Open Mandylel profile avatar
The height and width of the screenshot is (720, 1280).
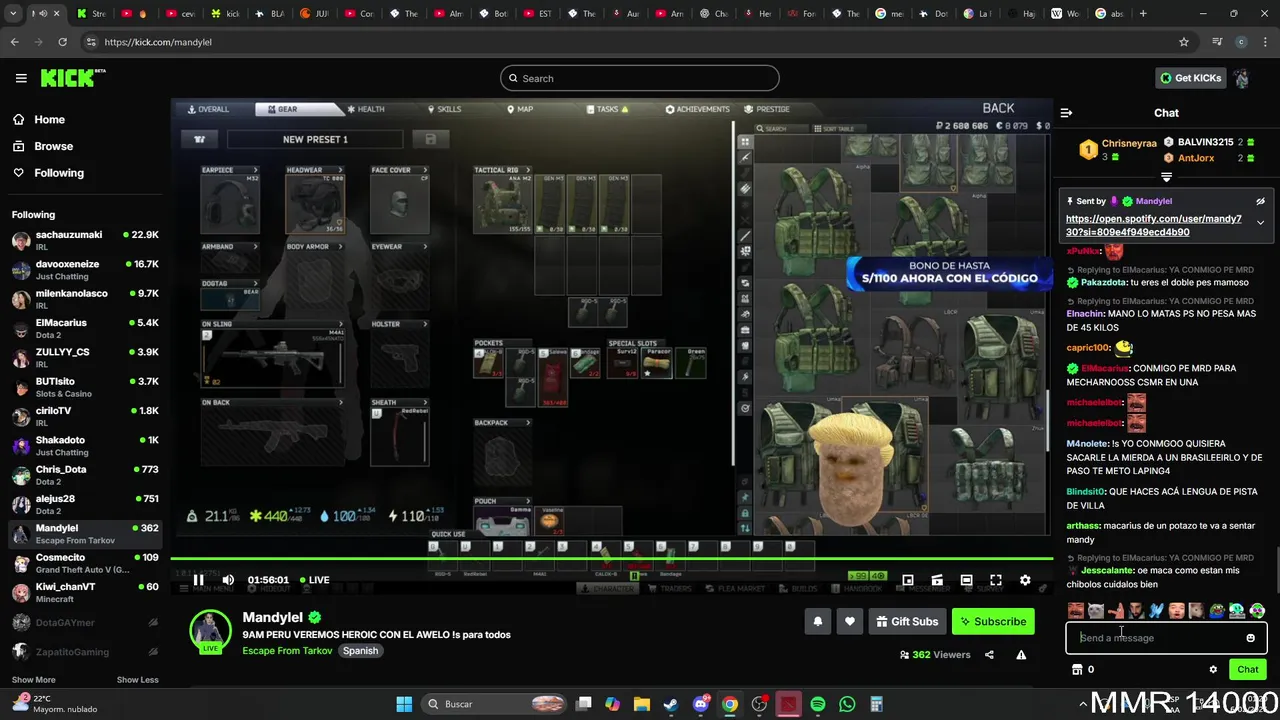210,631
